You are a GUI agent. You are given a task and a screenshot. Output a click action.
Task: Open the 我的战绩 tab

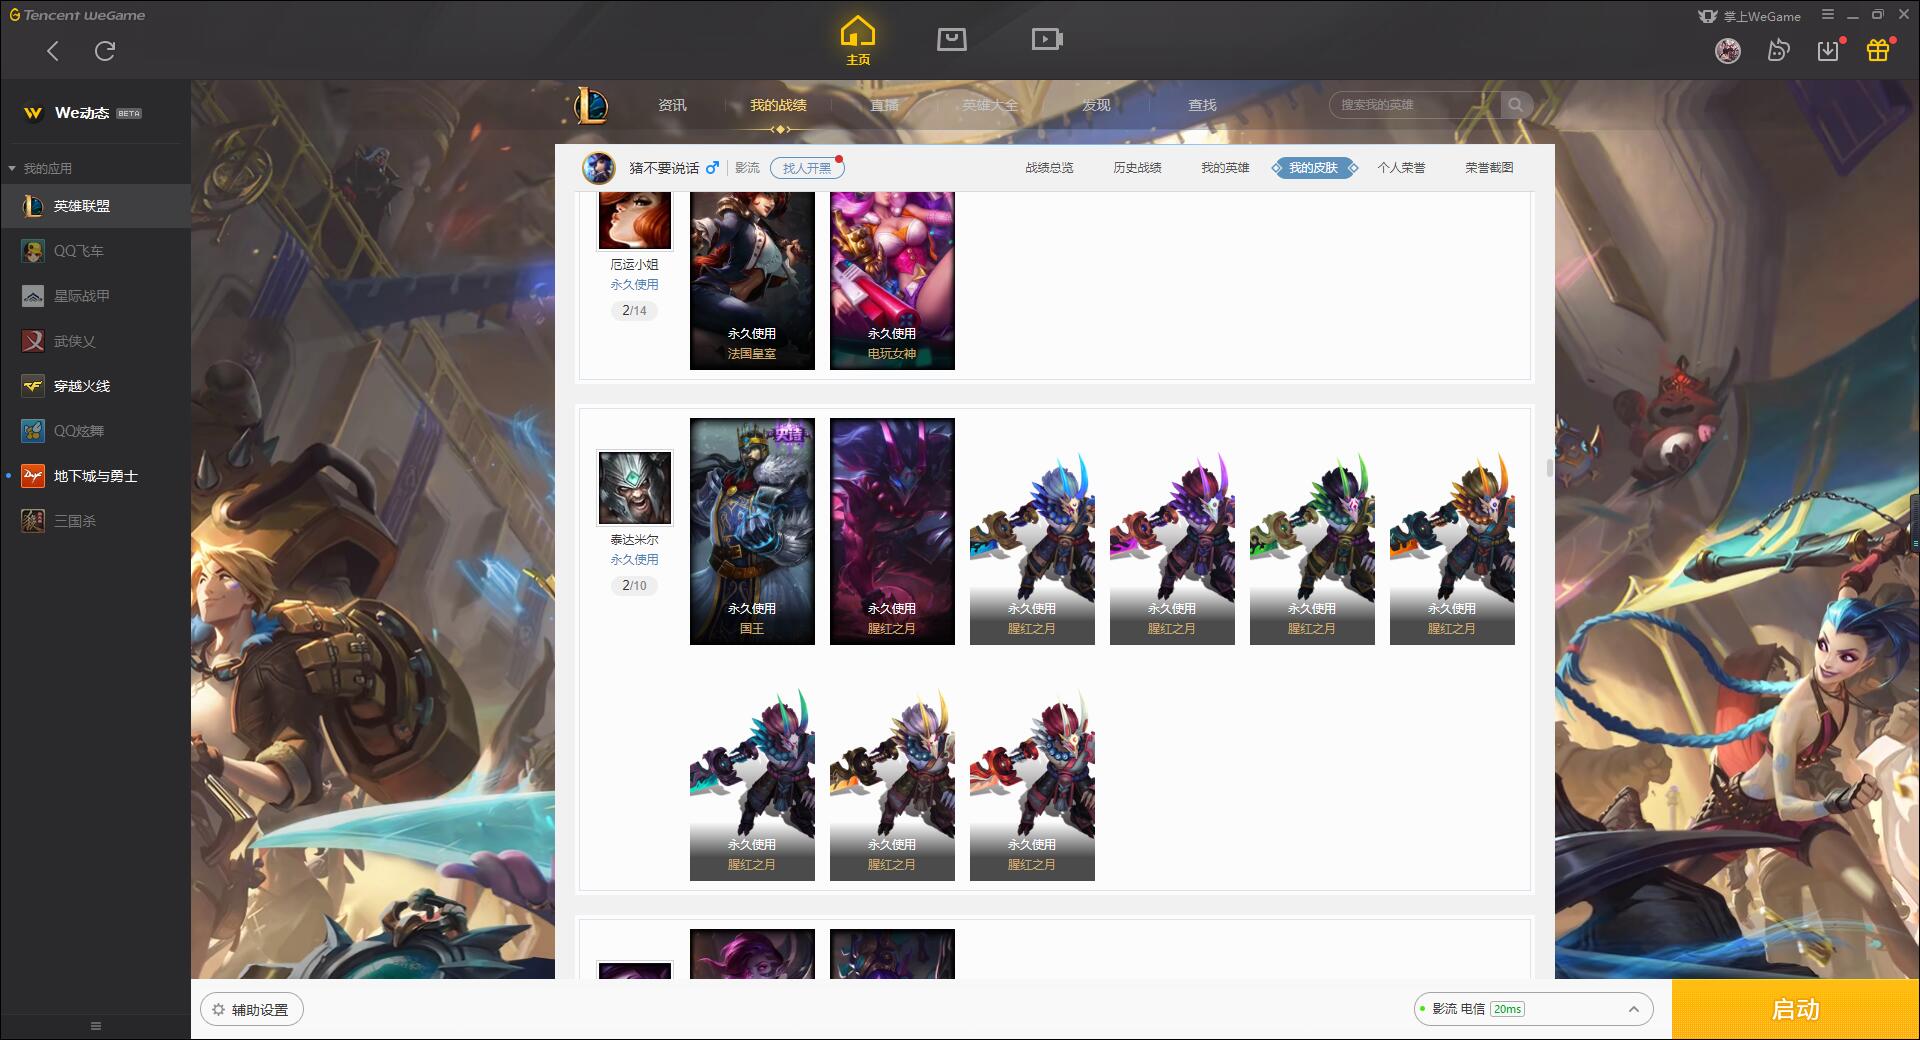[x=778, y=105]
